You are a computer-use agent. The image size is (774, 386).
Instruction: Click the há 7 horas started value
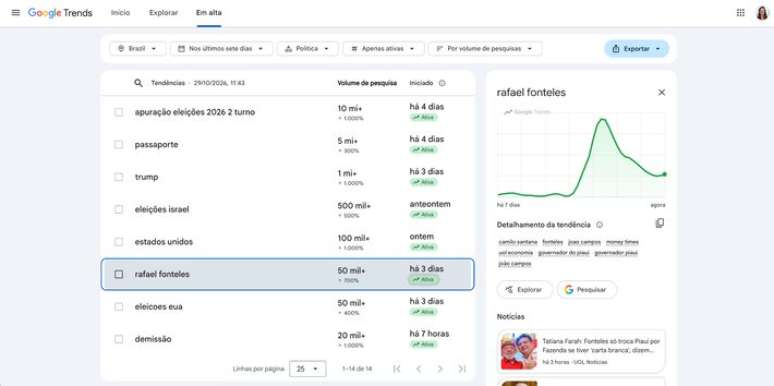(x=429, y=334)
